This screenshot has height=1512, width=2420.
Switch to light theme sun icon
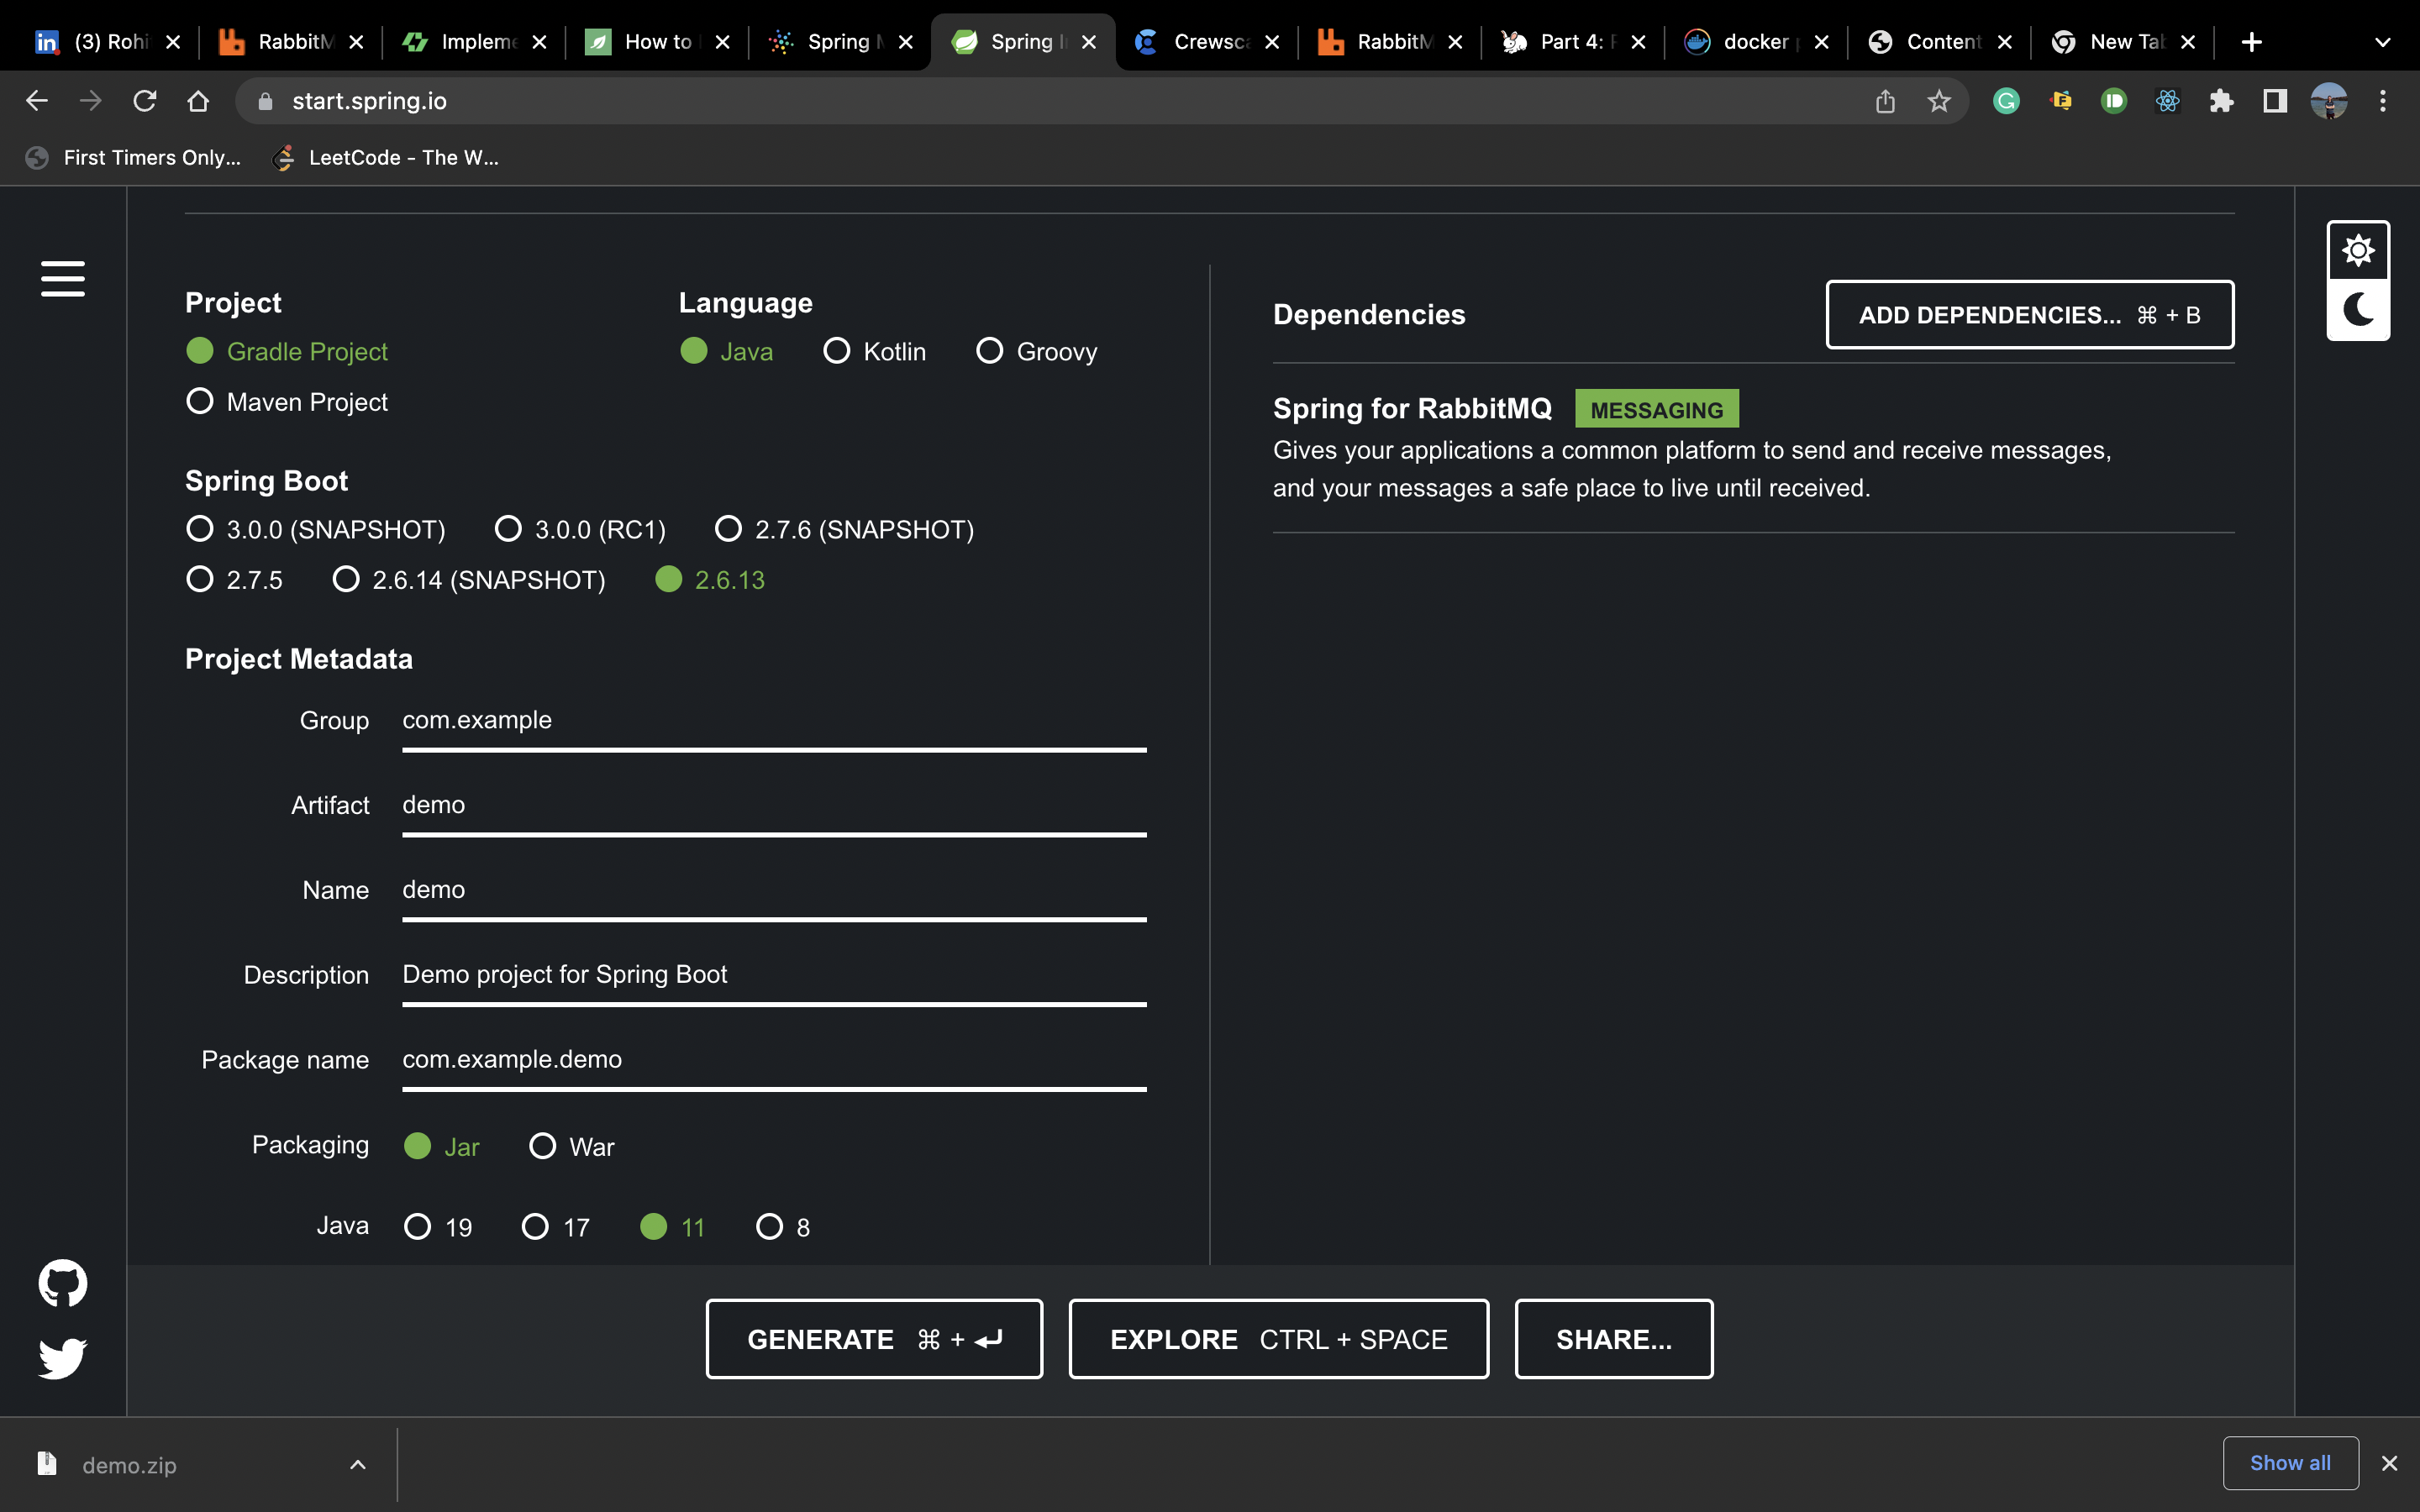pyautogui.click(x=2357, y=251)
